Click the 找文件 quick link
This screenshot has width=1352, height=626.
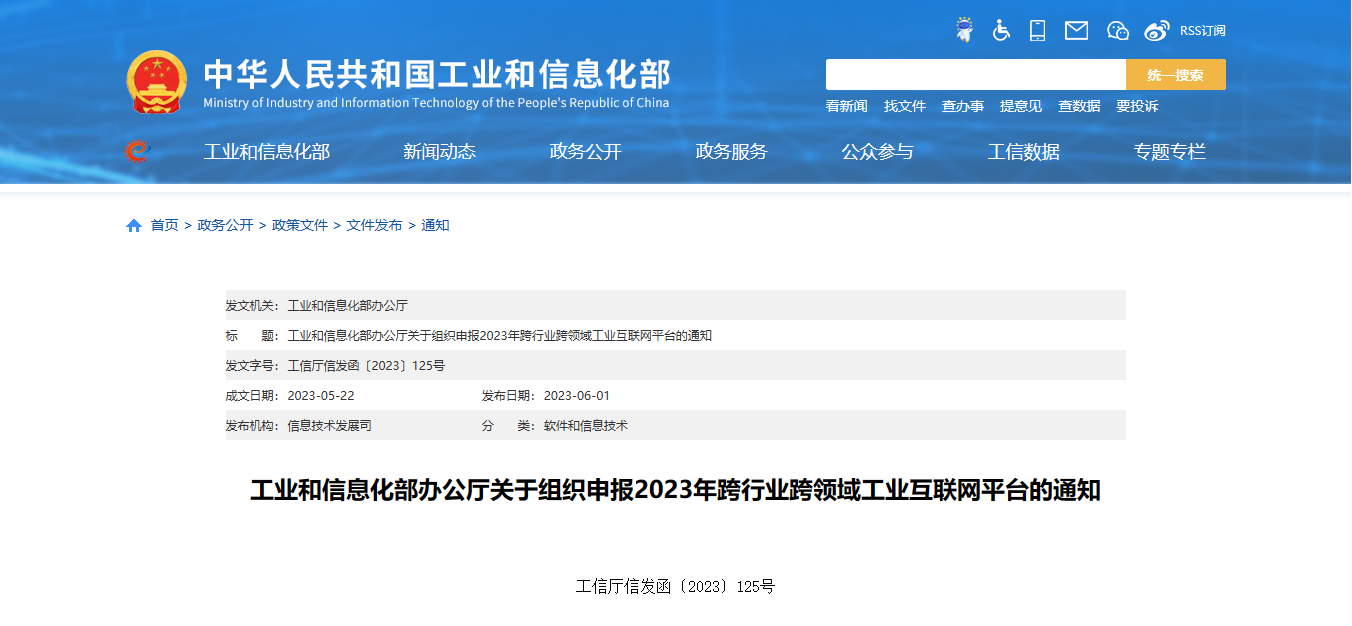click(x=905, y=106)
